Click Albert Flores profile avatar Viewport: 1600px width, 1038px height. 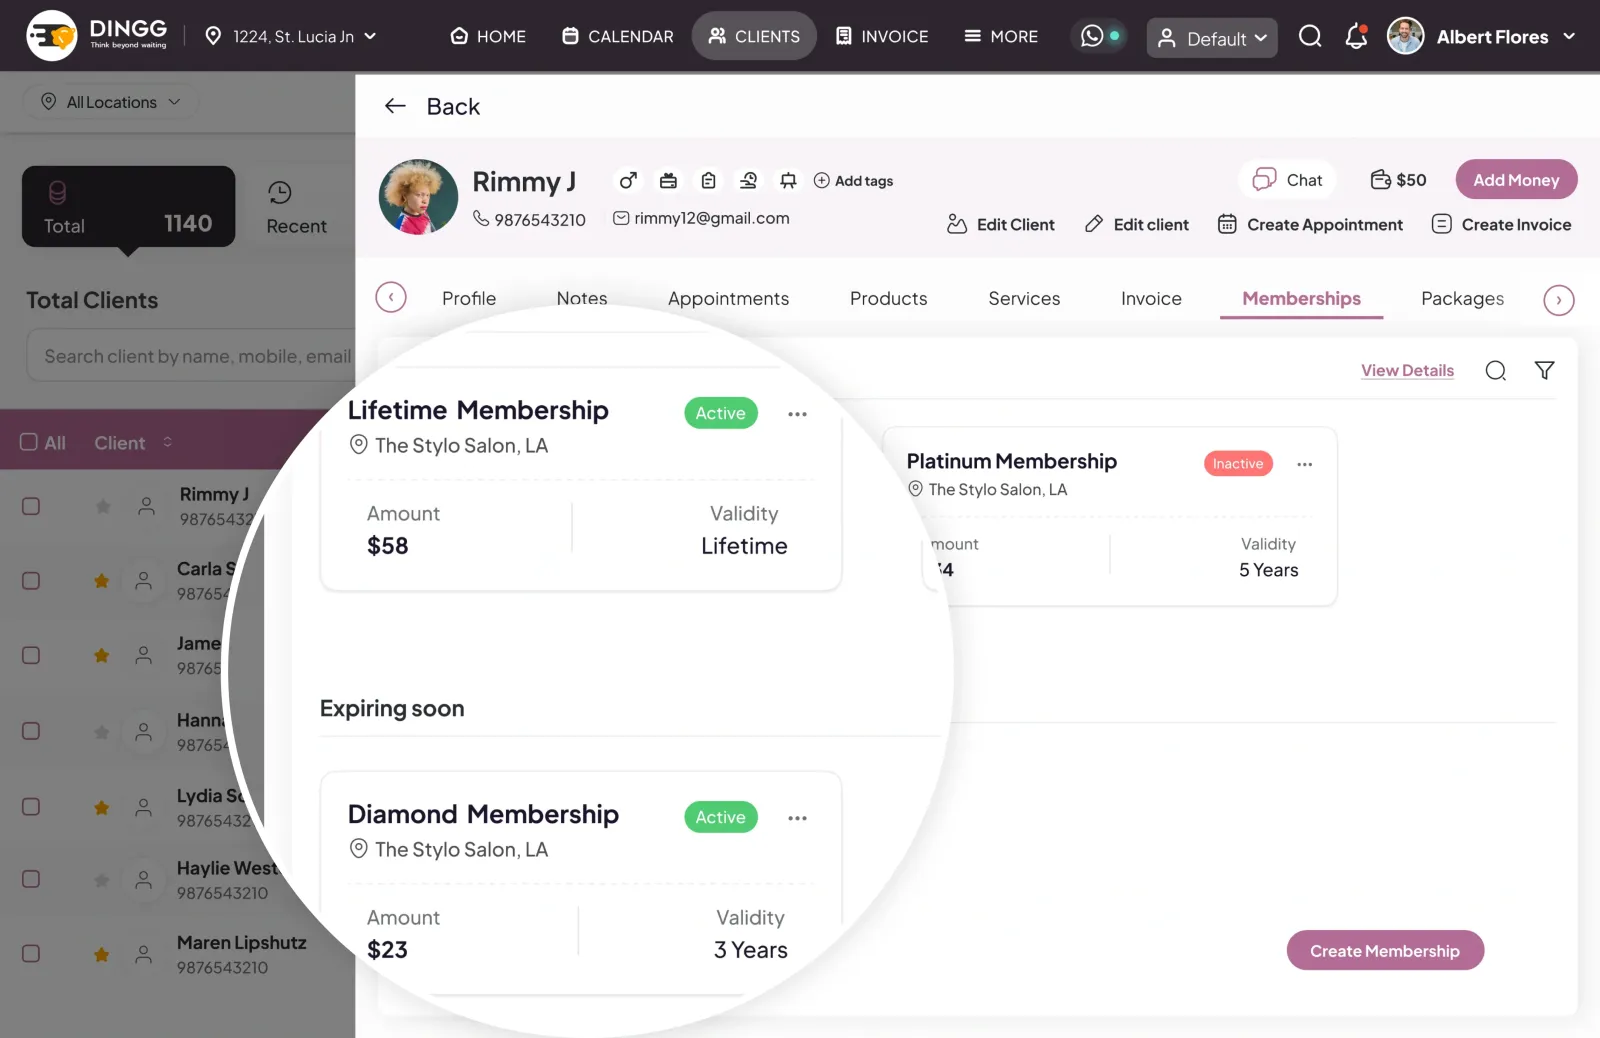coord(1405,36)
